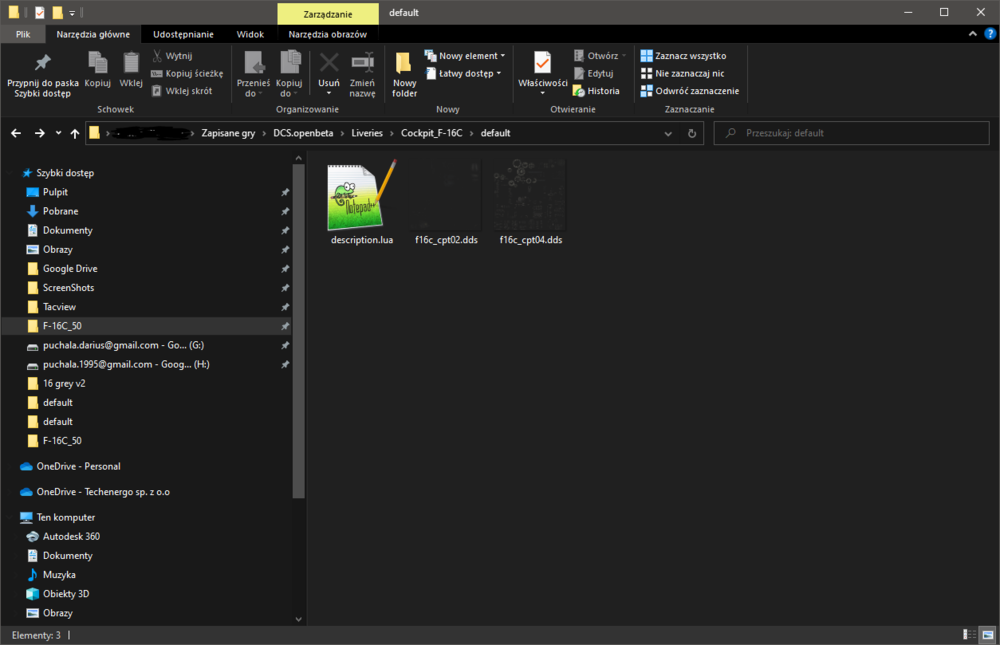
Task: Go up one folder level
Action: click(75, 133)
